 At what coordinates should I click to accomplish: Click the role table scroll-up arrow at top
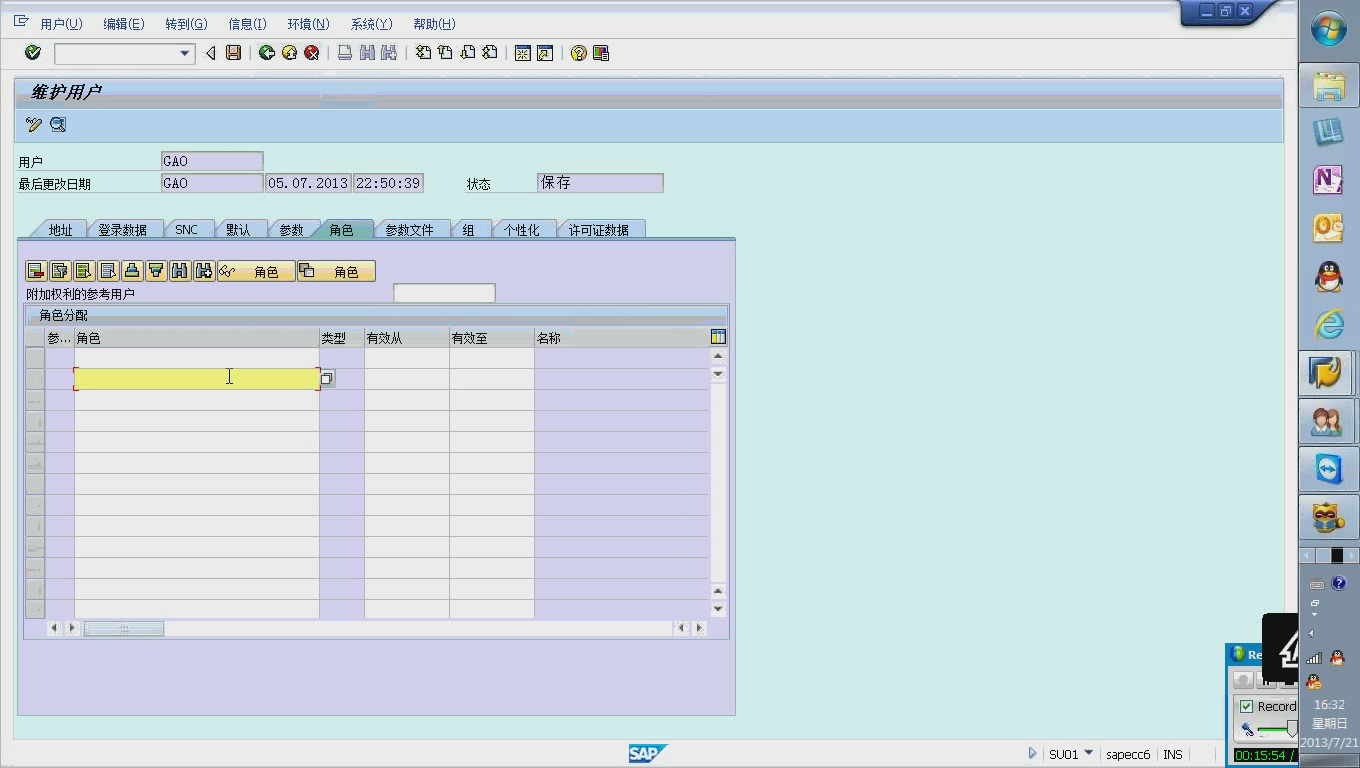(718, 355)
